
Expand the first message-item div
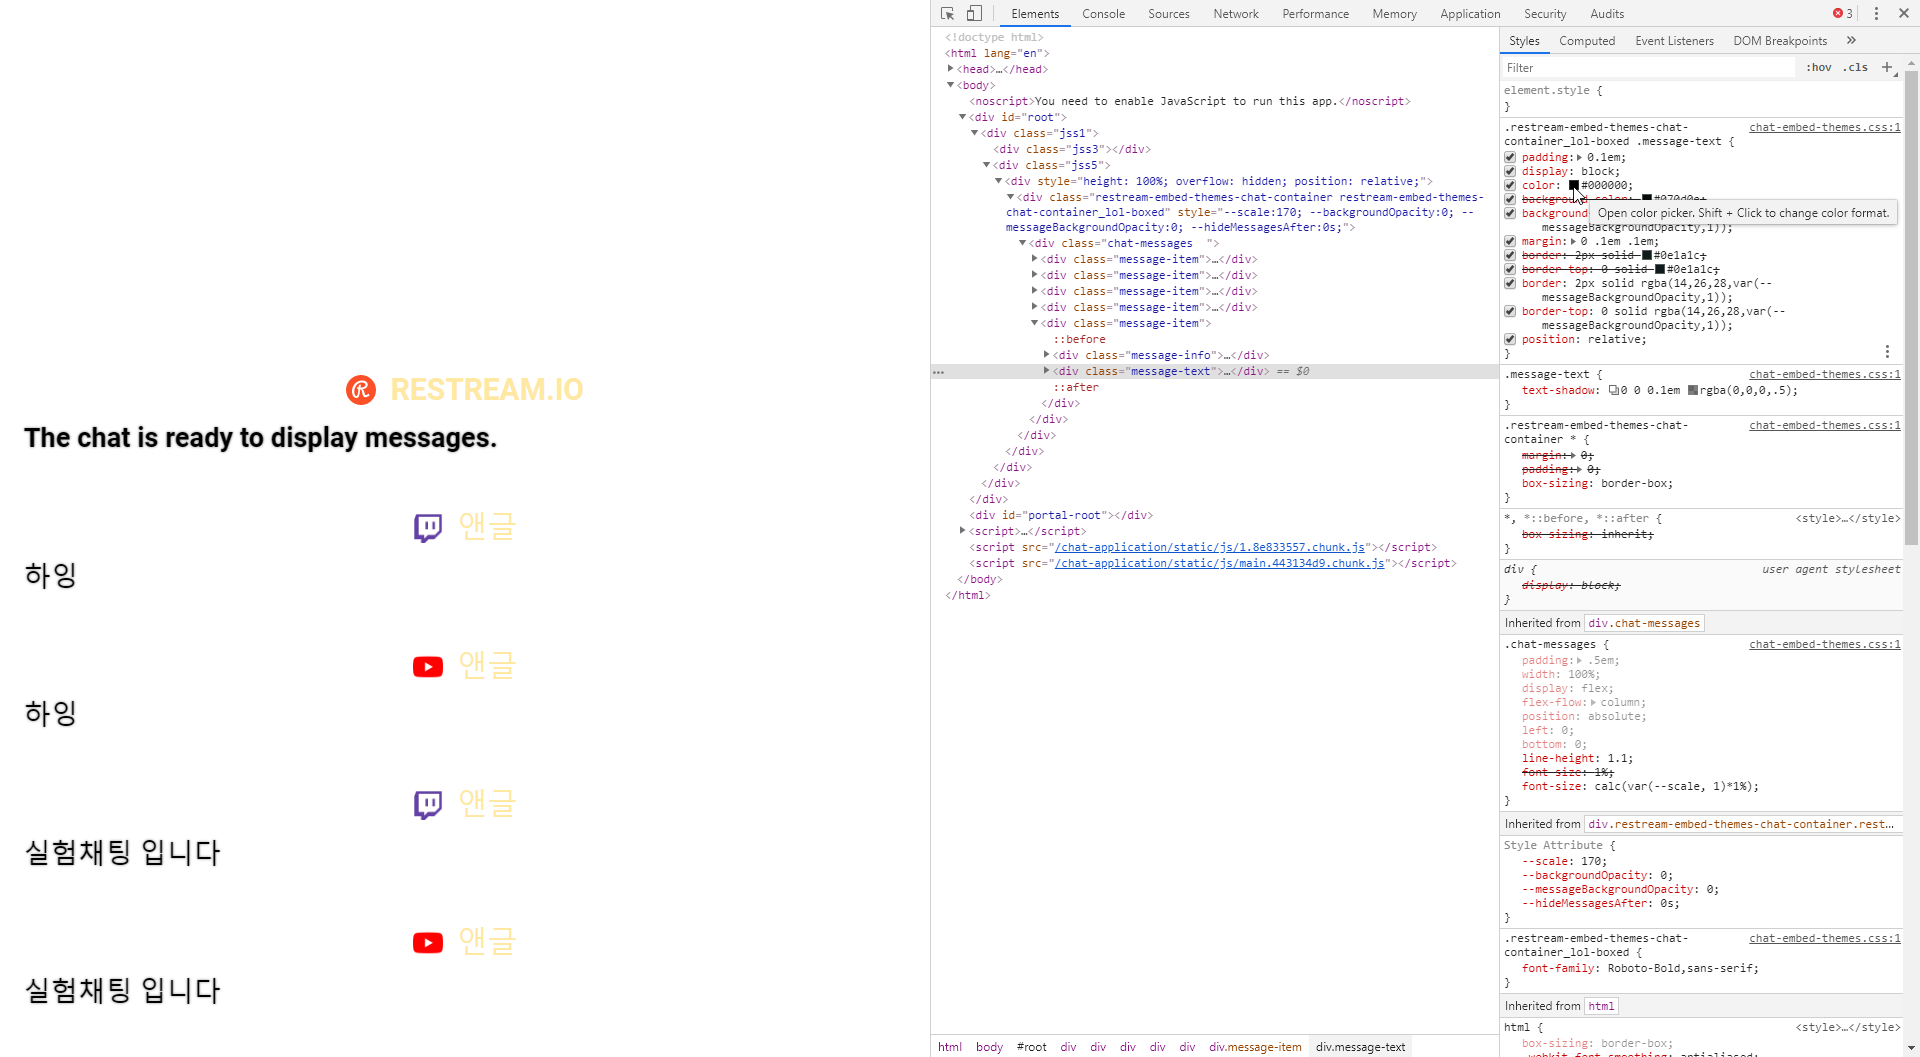pyautogui.click(x=1034, y=259)
